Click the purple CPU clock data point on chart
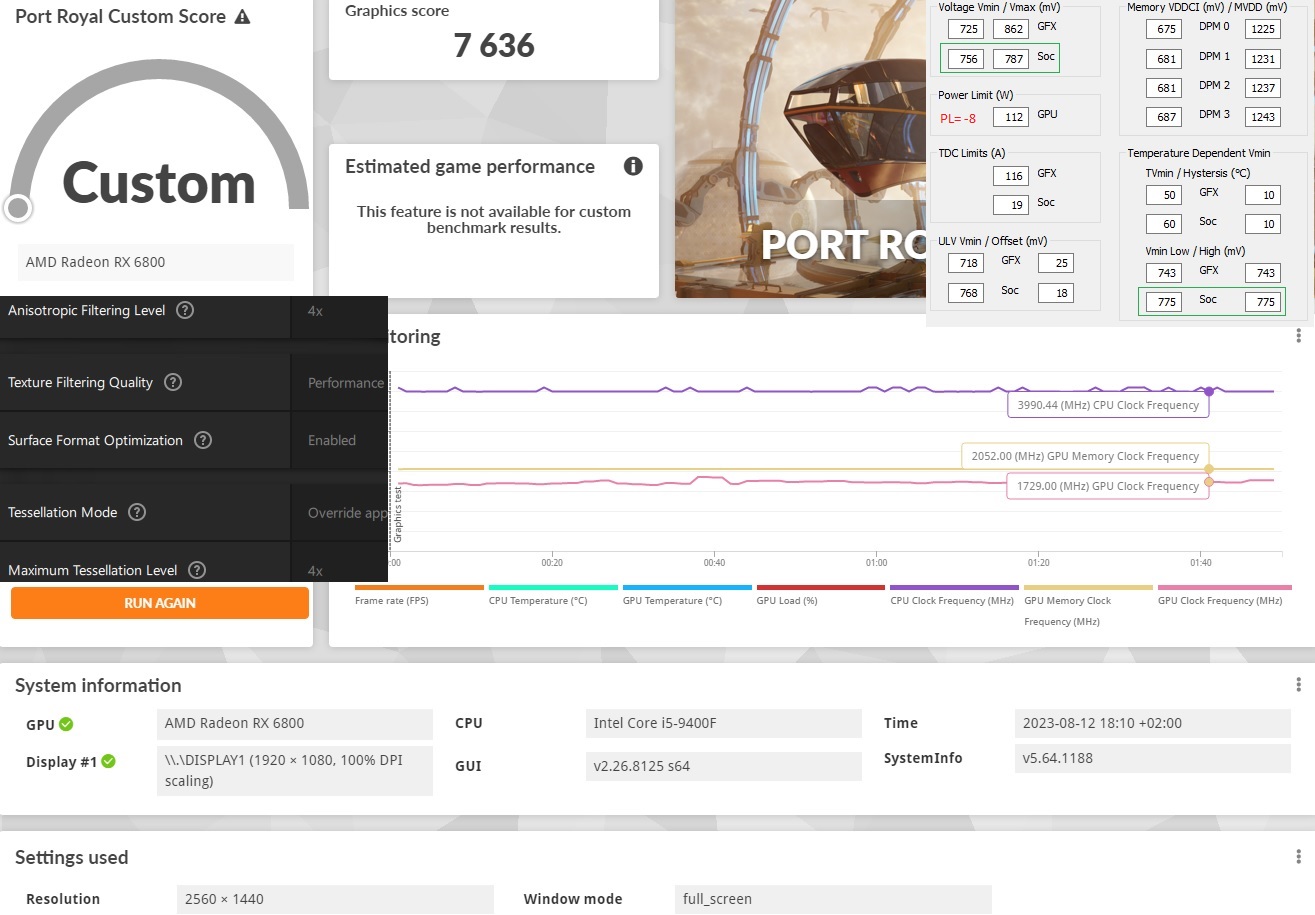Screen dimensions: 1315x915 (1209, 391)
